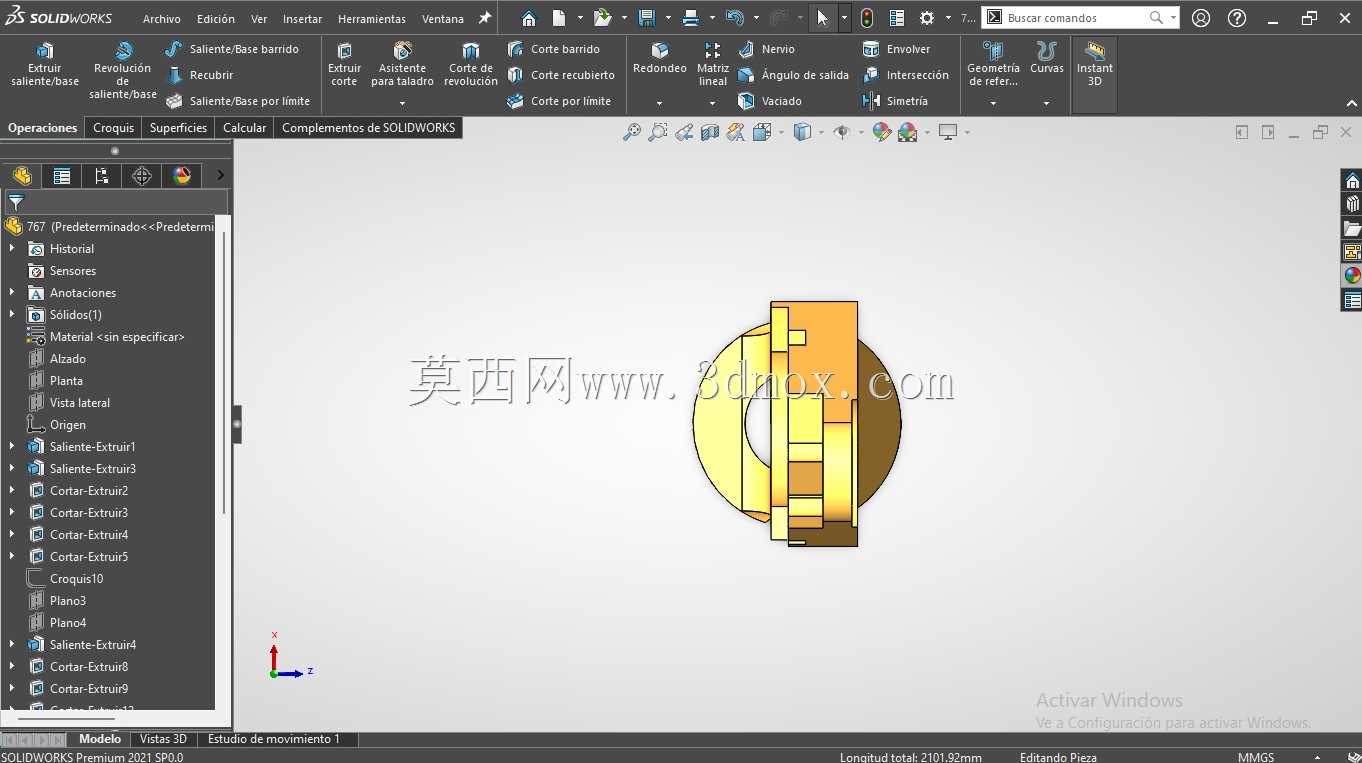Image resolution: width=1362 pixels, height=763 pixels.
Task: Start the Extruir corte feature
Action: (x=344, y=65)
